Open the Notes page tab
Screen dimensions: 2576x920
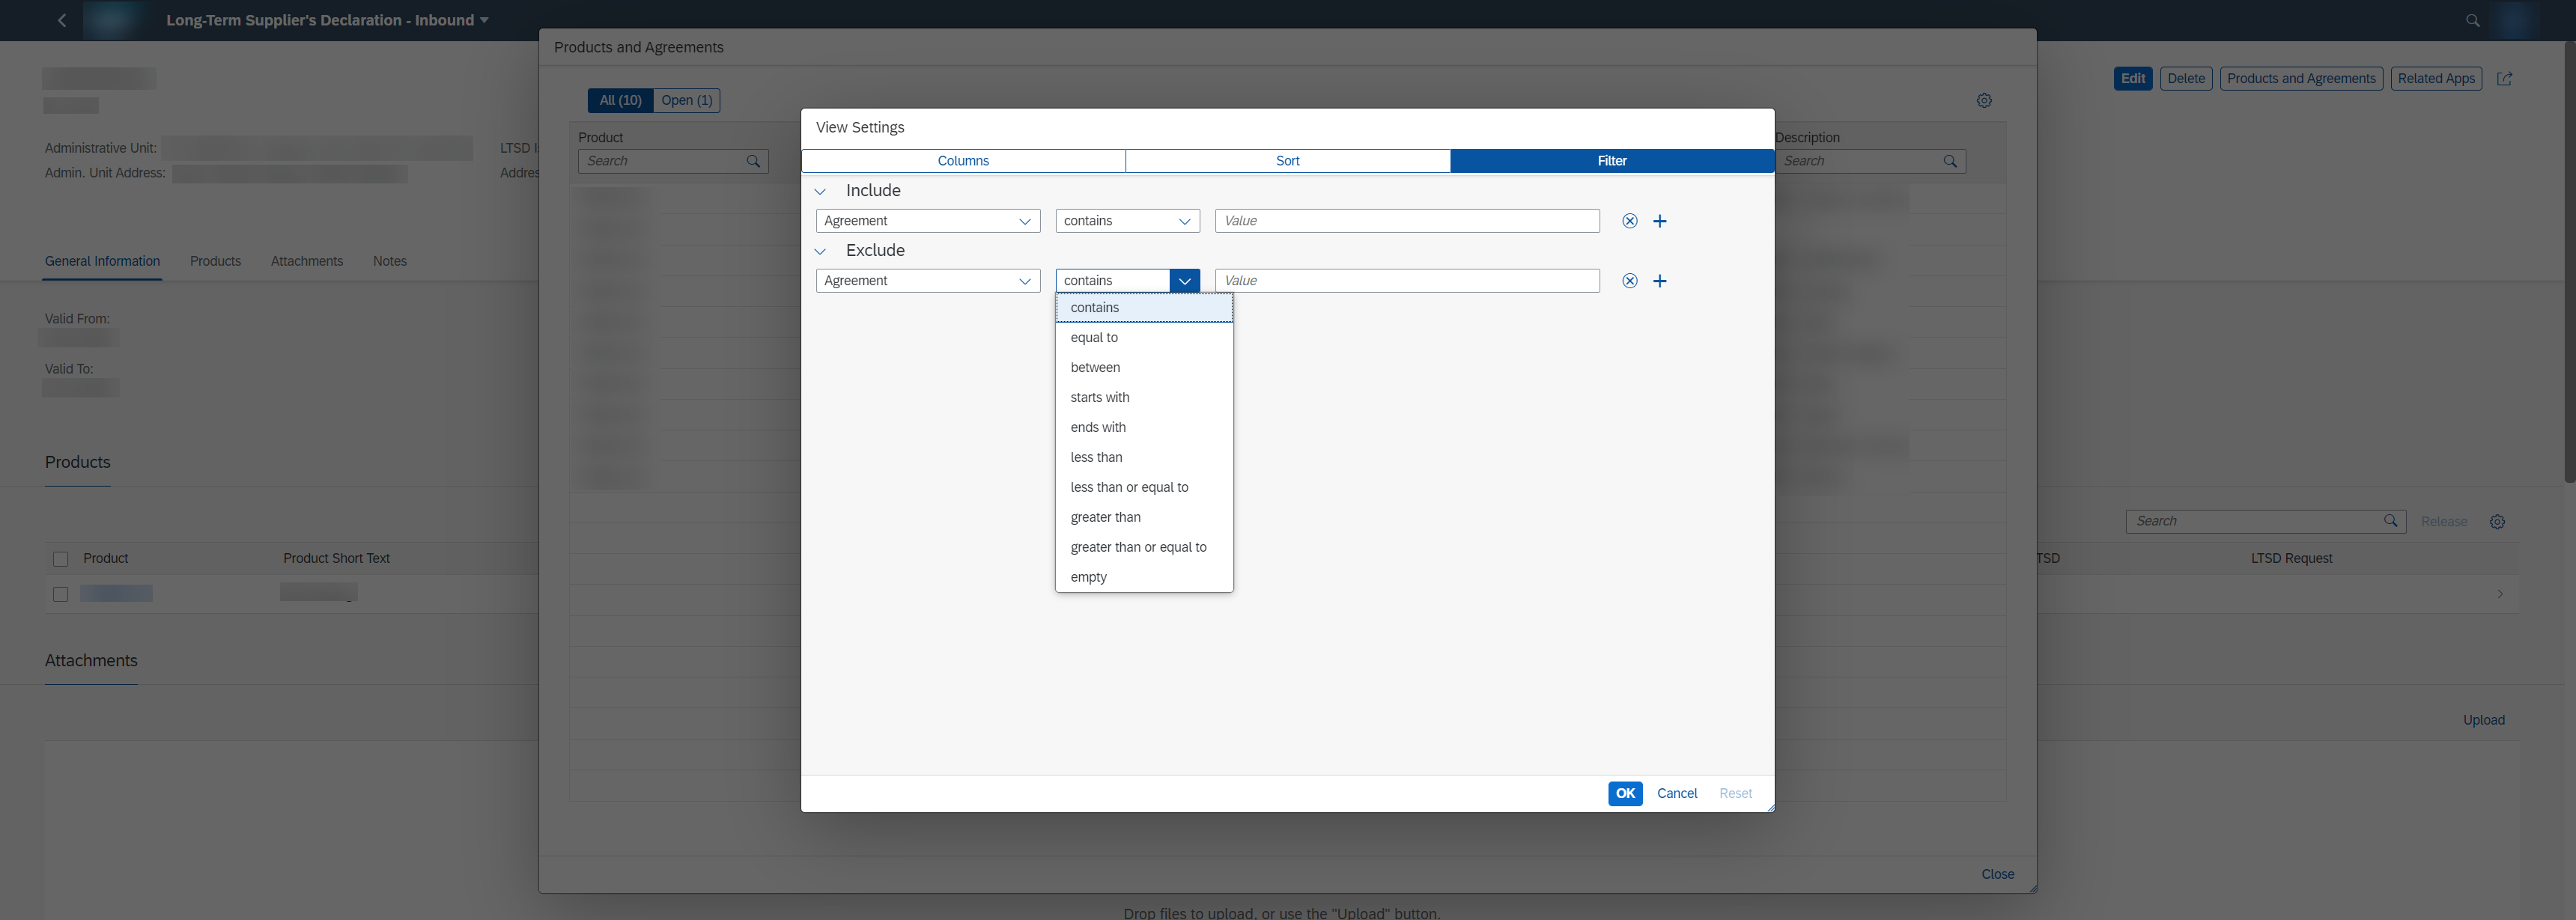390,262
